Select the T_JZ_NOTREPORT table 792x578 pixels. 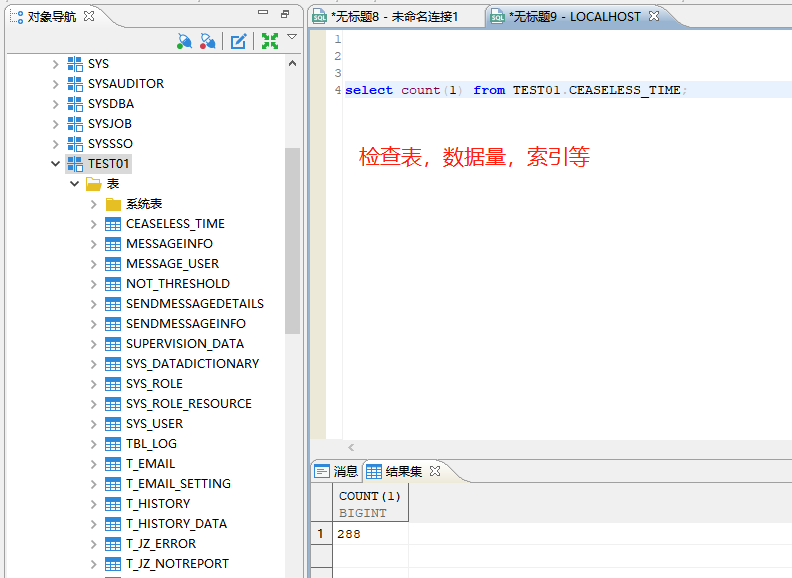[x=178, y=564]
